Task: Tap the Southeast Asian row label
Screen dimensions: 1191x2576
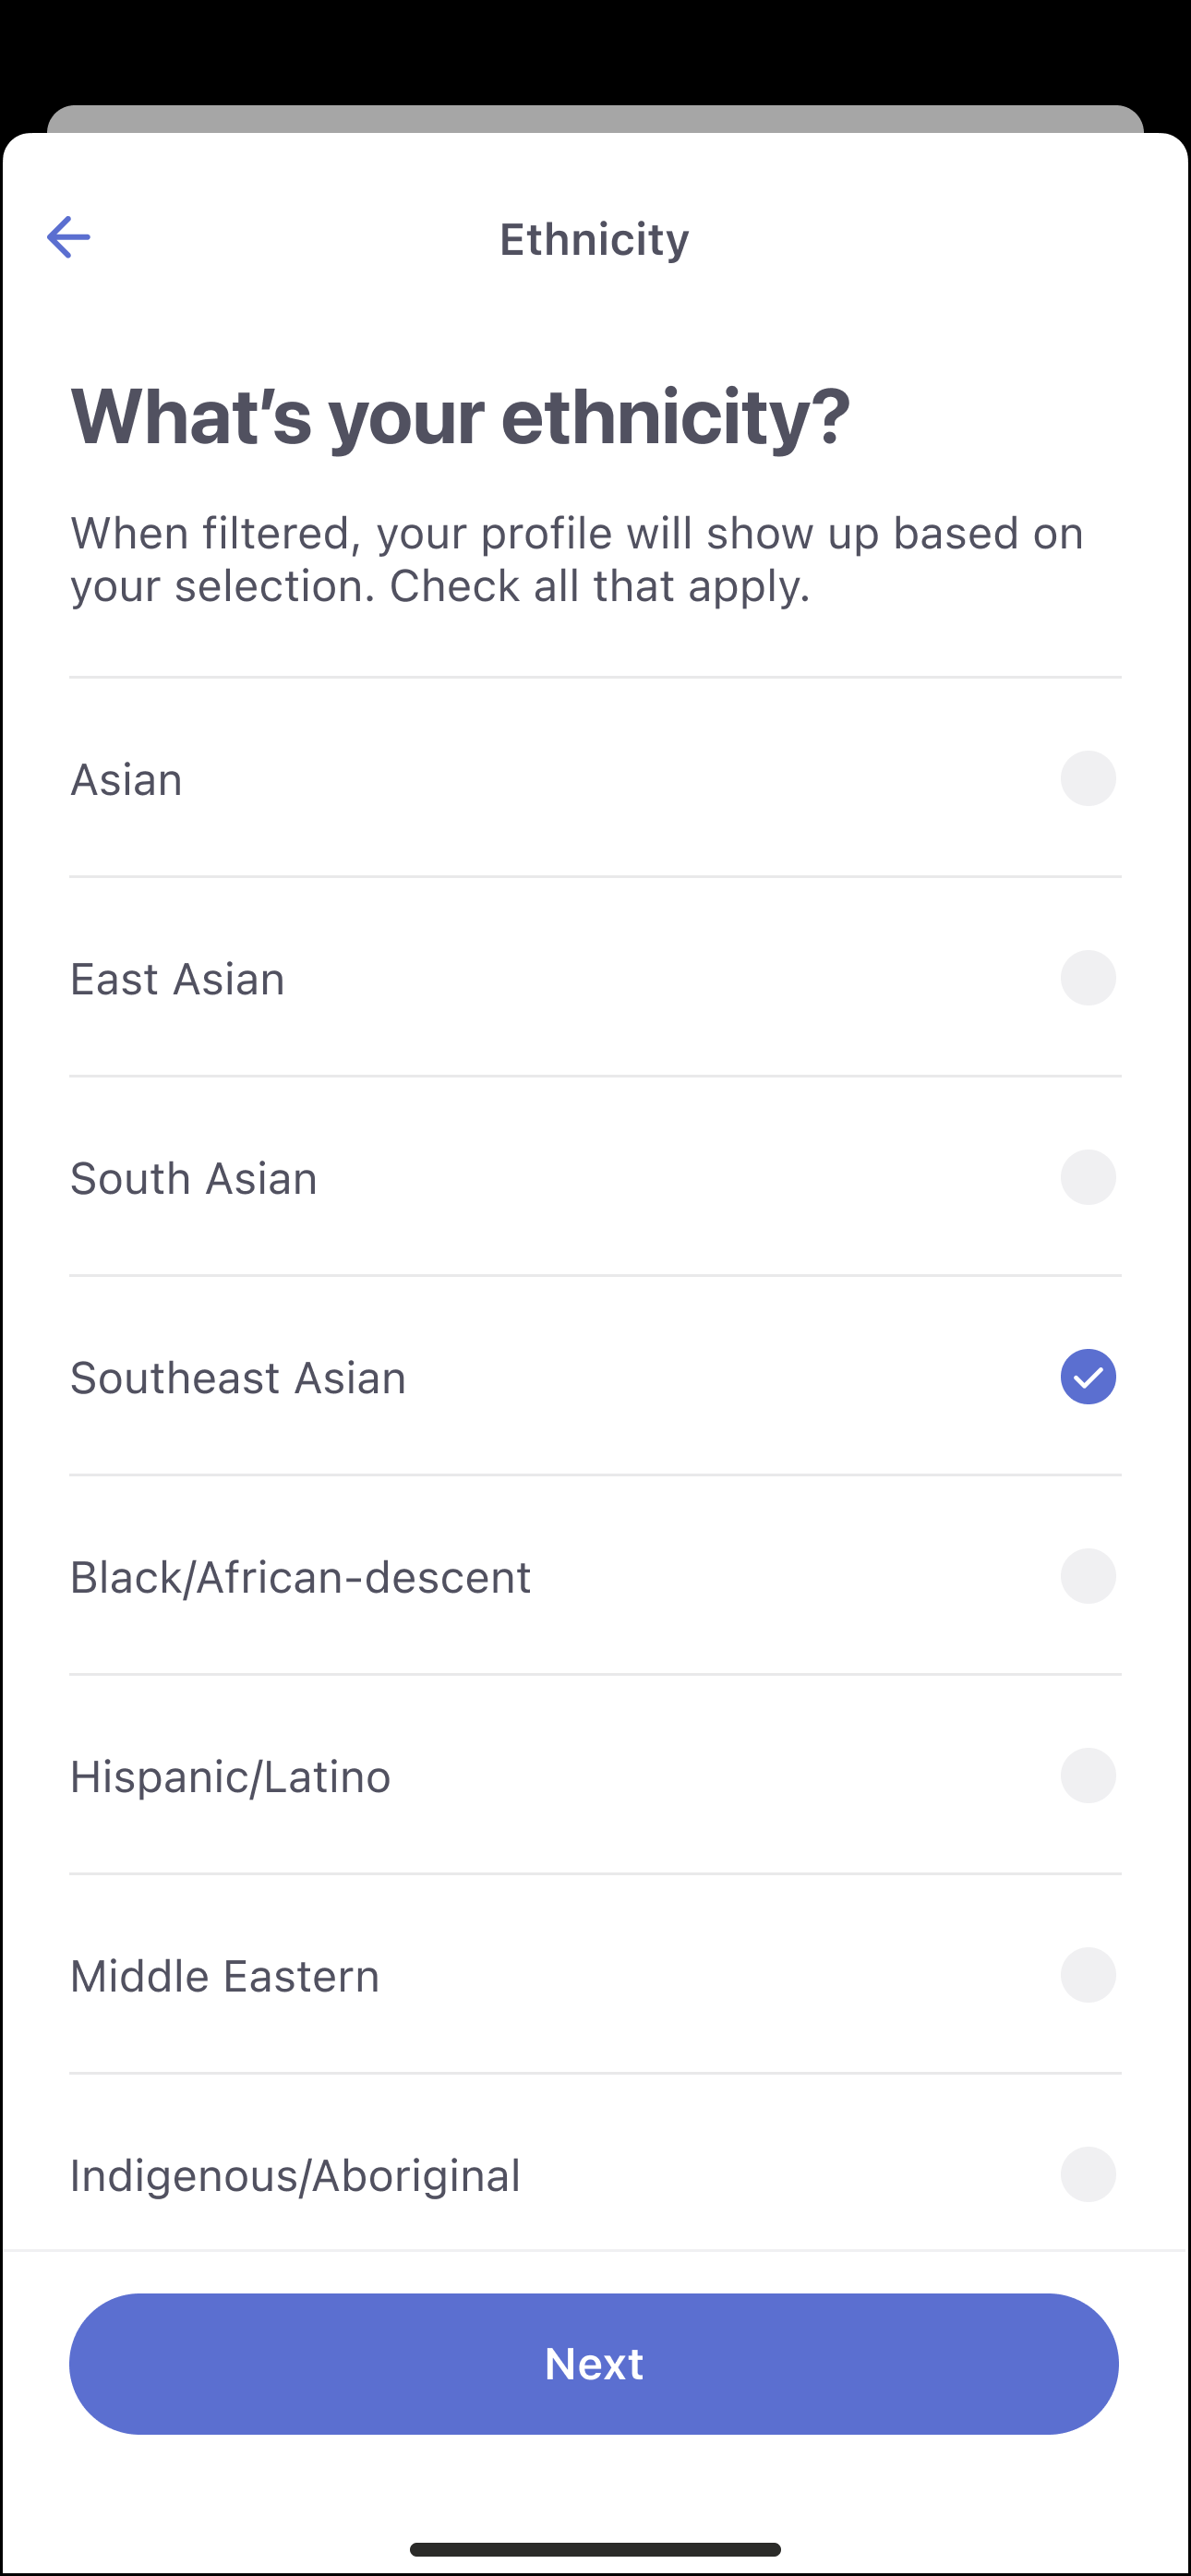Action: pos(238,1378)
